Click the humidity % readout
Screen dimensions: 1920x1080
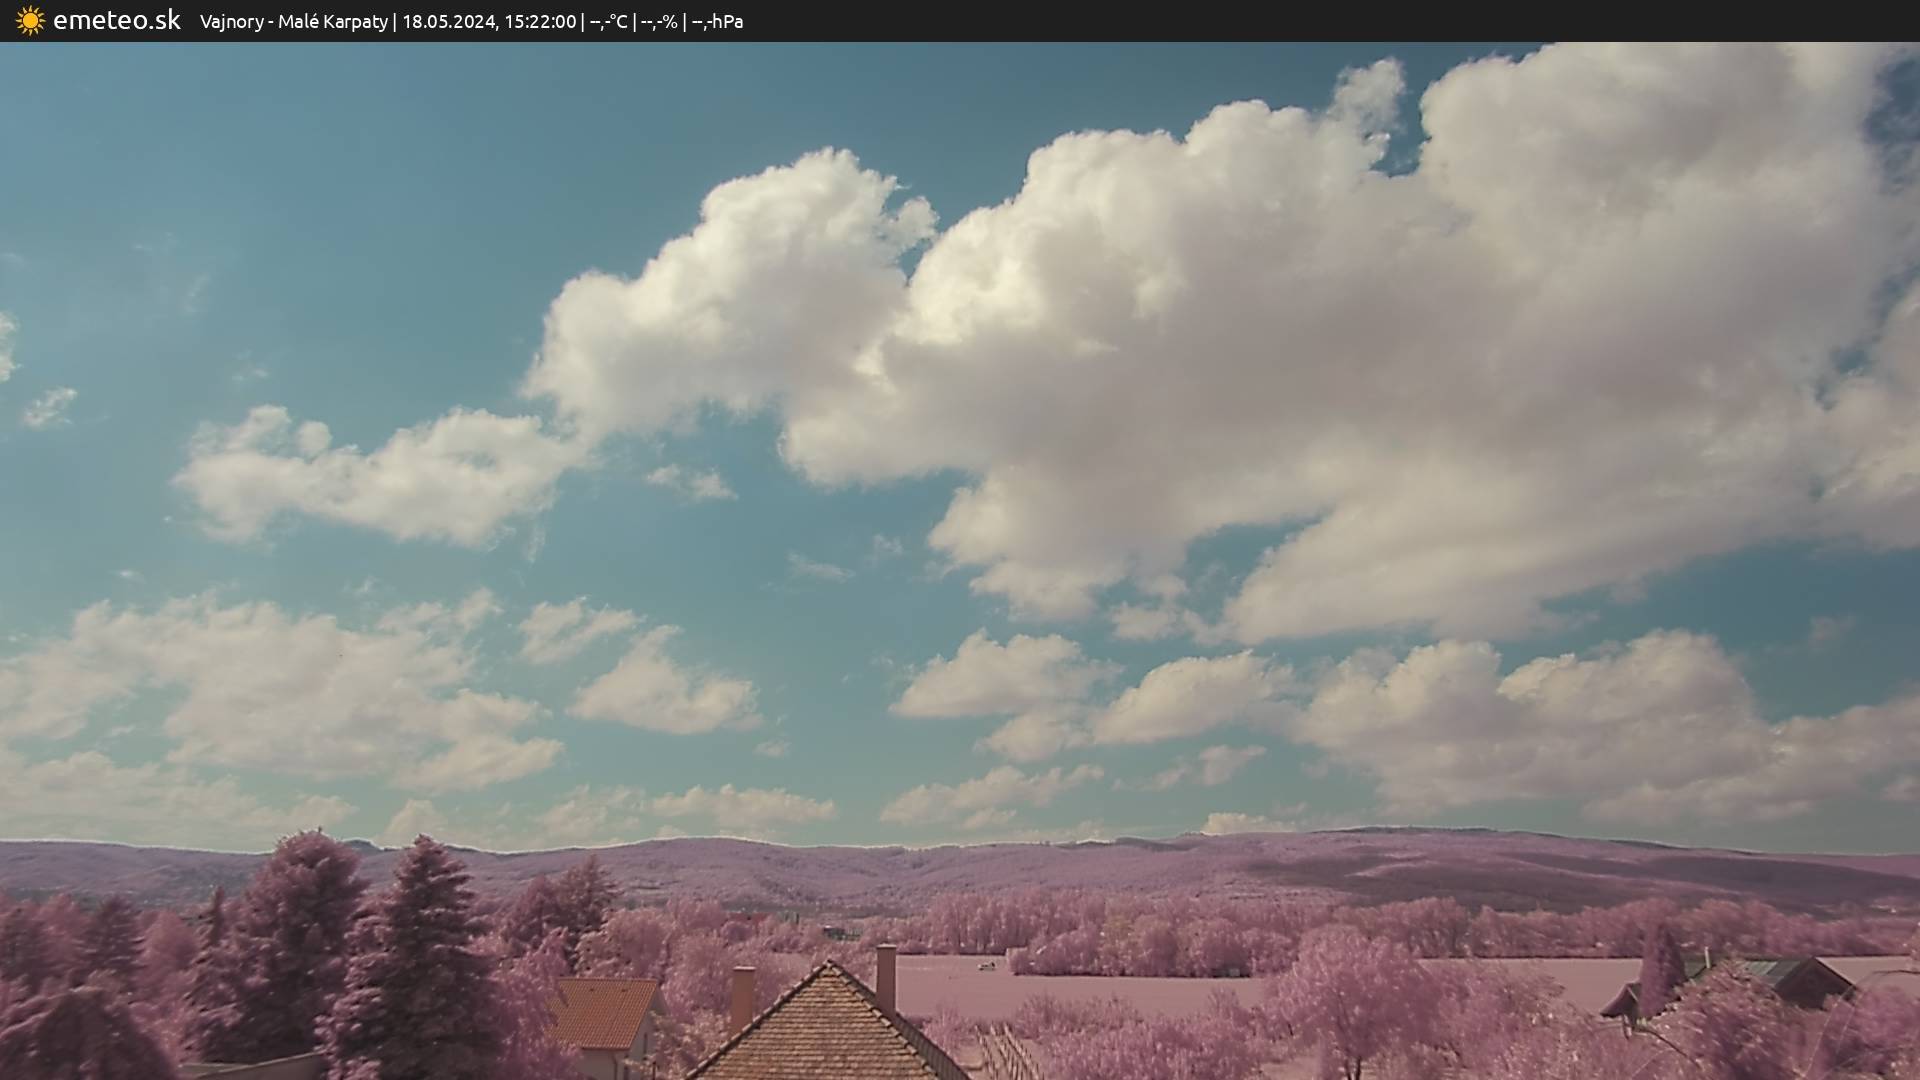pos(658,22)
